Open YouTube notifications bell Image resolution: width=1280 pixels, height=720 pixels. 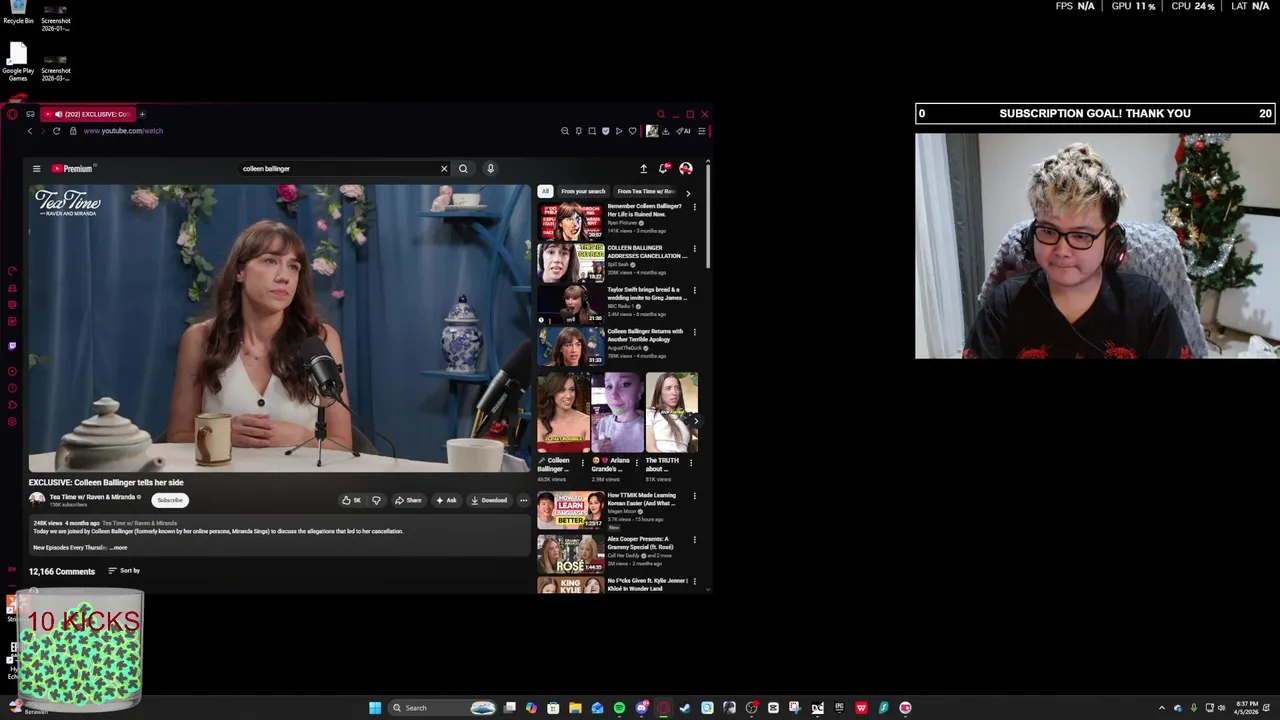(663, 169)
